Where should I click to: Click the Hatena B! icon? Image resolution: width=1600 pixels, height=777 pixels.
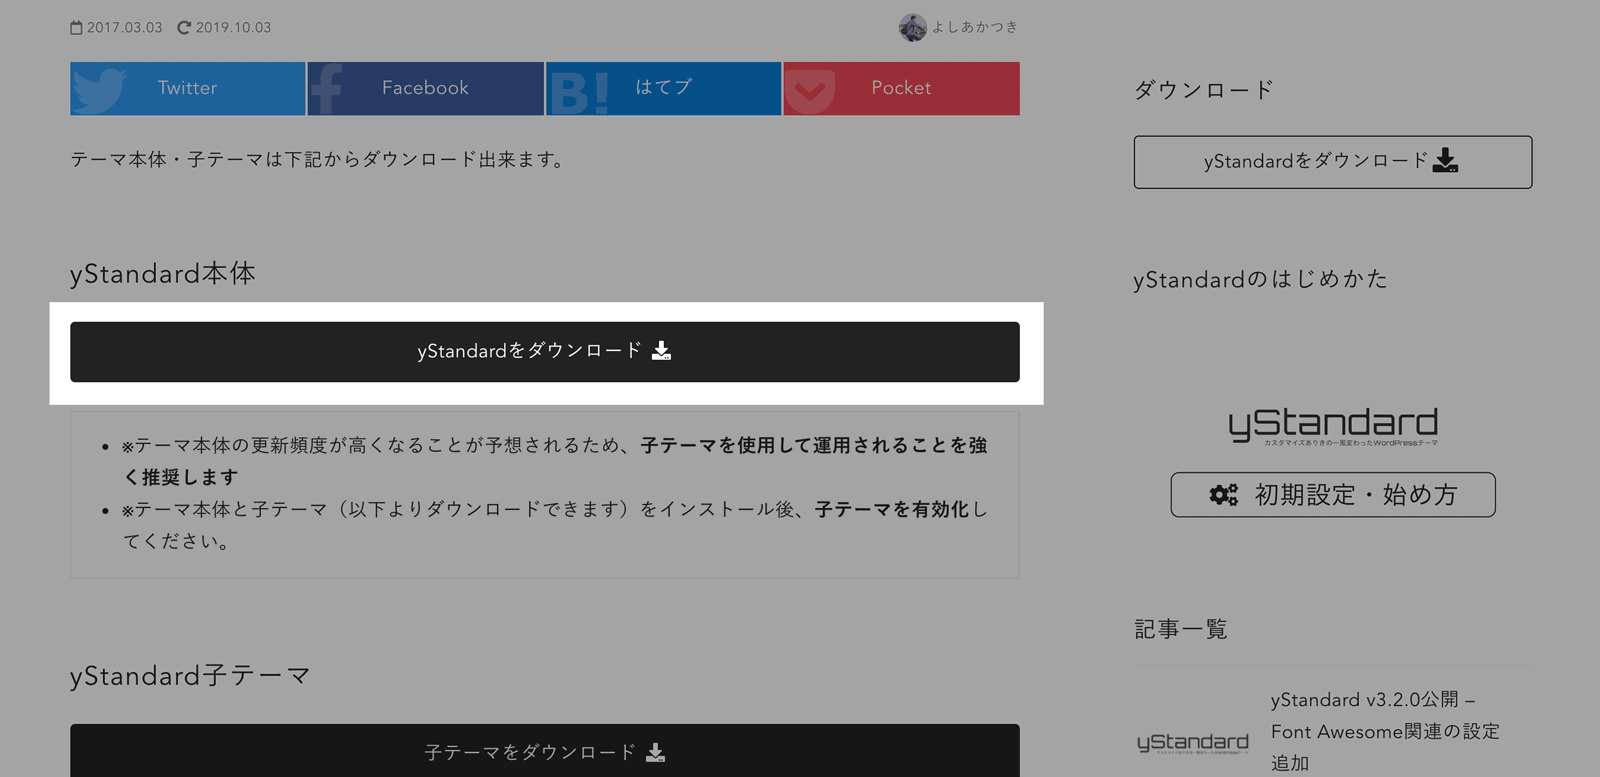point(579,94)
